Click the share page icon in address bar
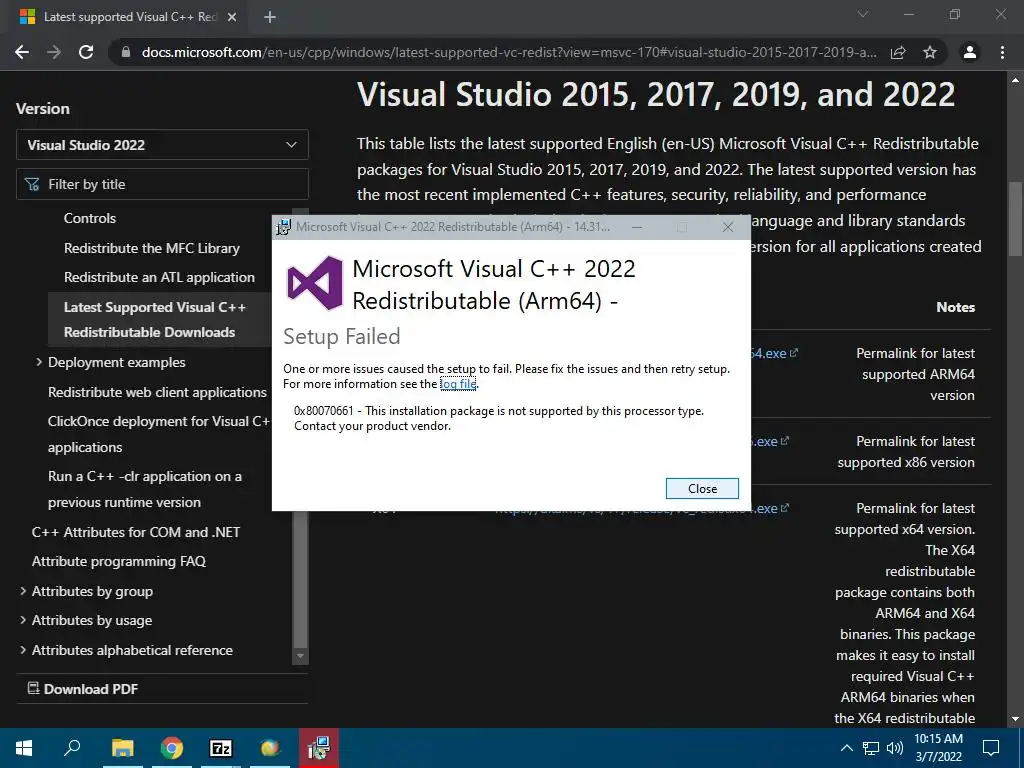 tap(898, 52)
